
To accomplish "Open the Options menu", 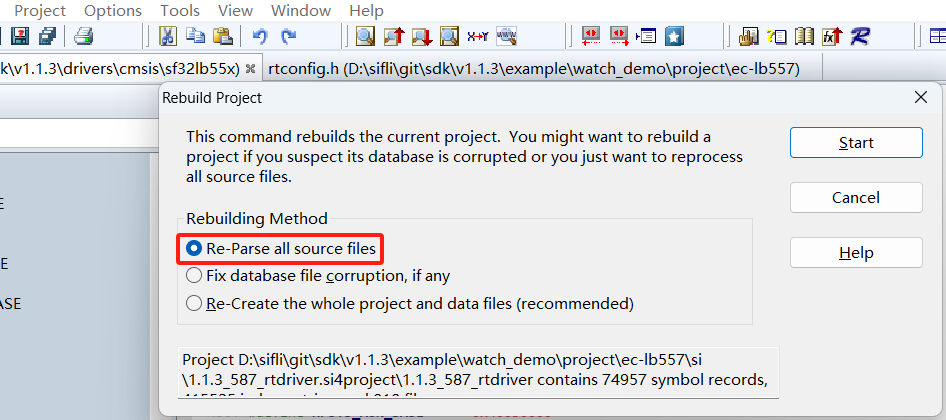I will coord(113,10).
